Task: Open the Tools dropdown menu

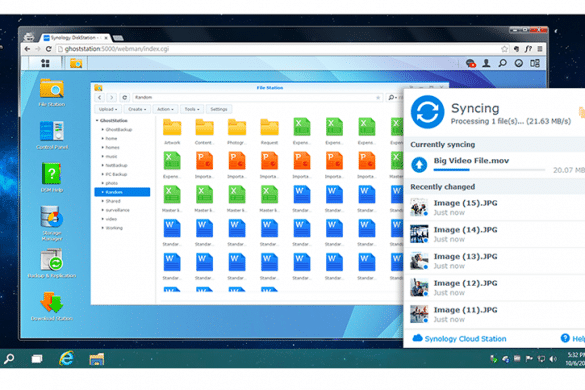Action: 192,109
